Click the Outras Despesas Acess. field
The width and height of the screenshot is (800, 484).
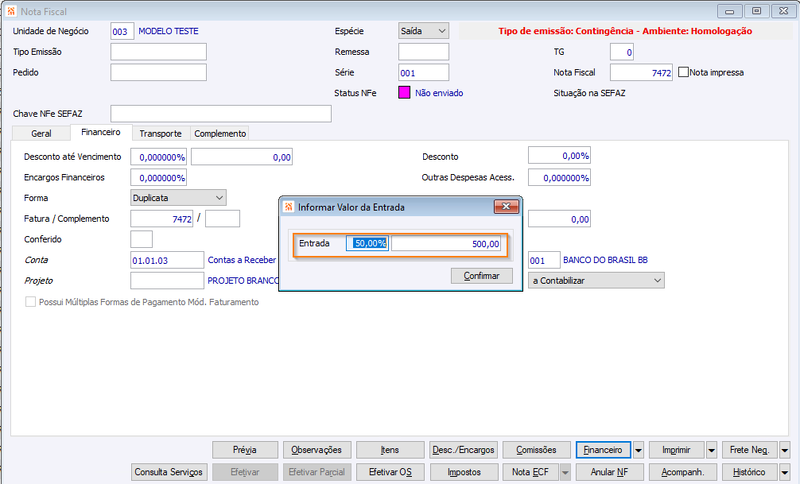560,177
